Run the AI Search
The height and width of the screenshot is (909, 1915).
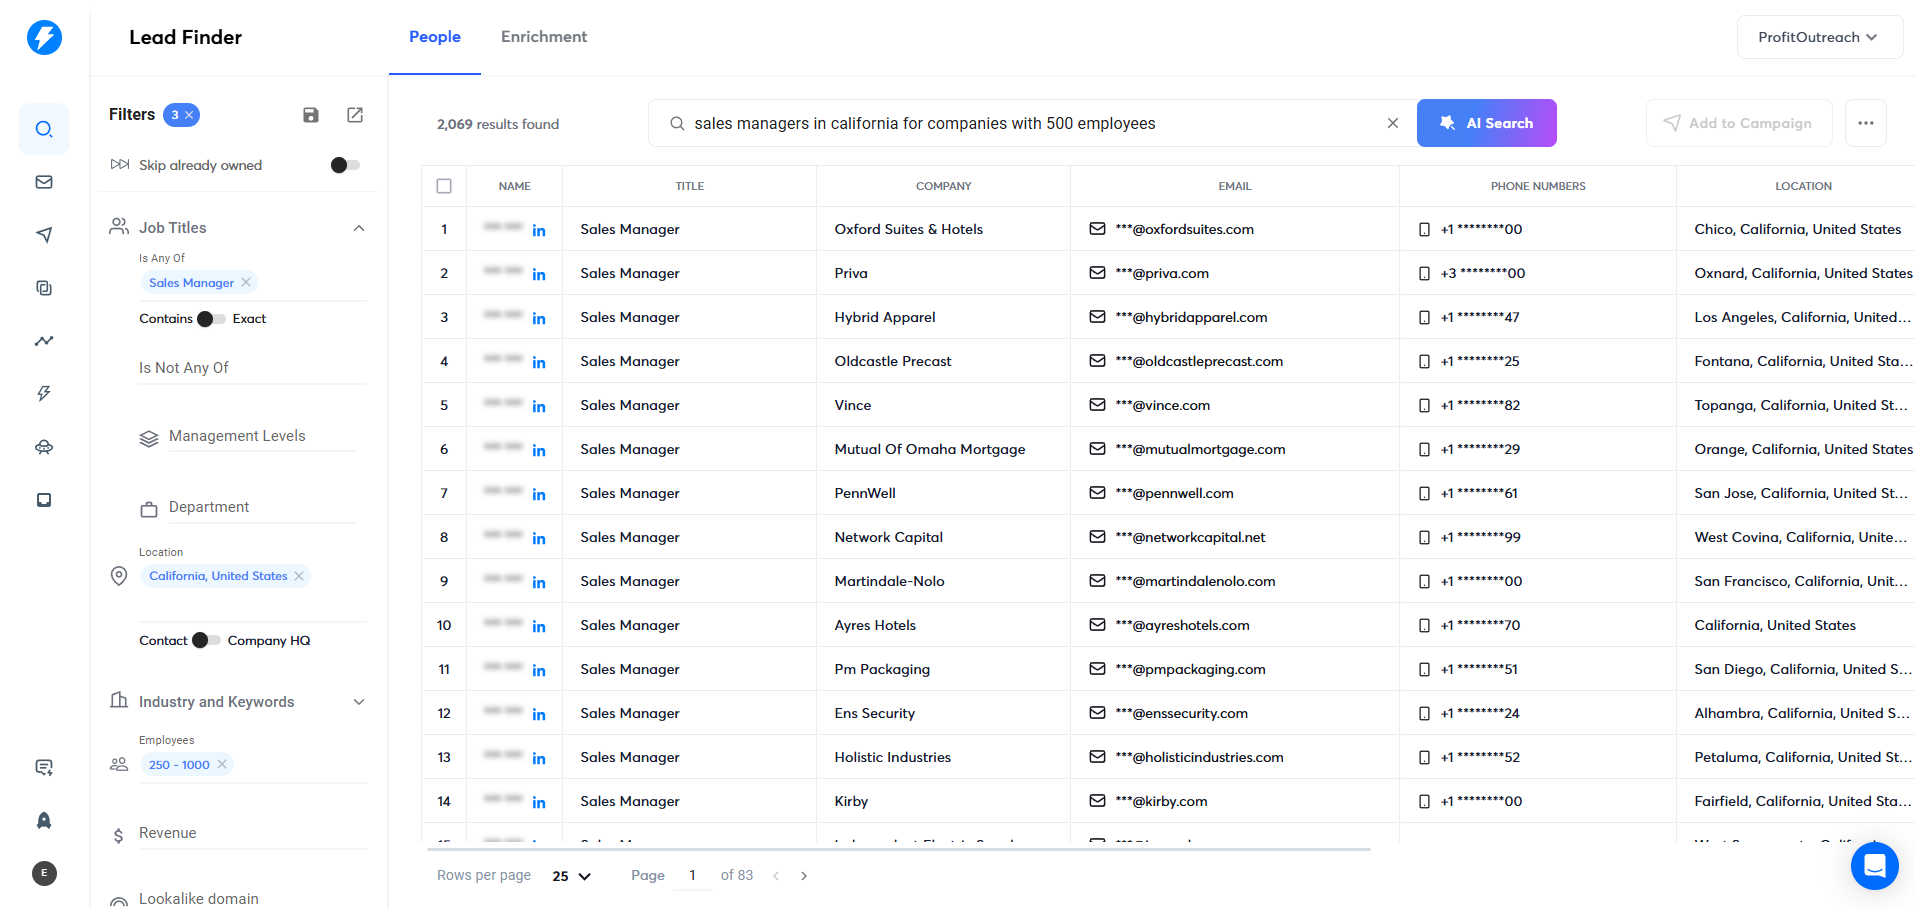click(x=1487, y=122)
